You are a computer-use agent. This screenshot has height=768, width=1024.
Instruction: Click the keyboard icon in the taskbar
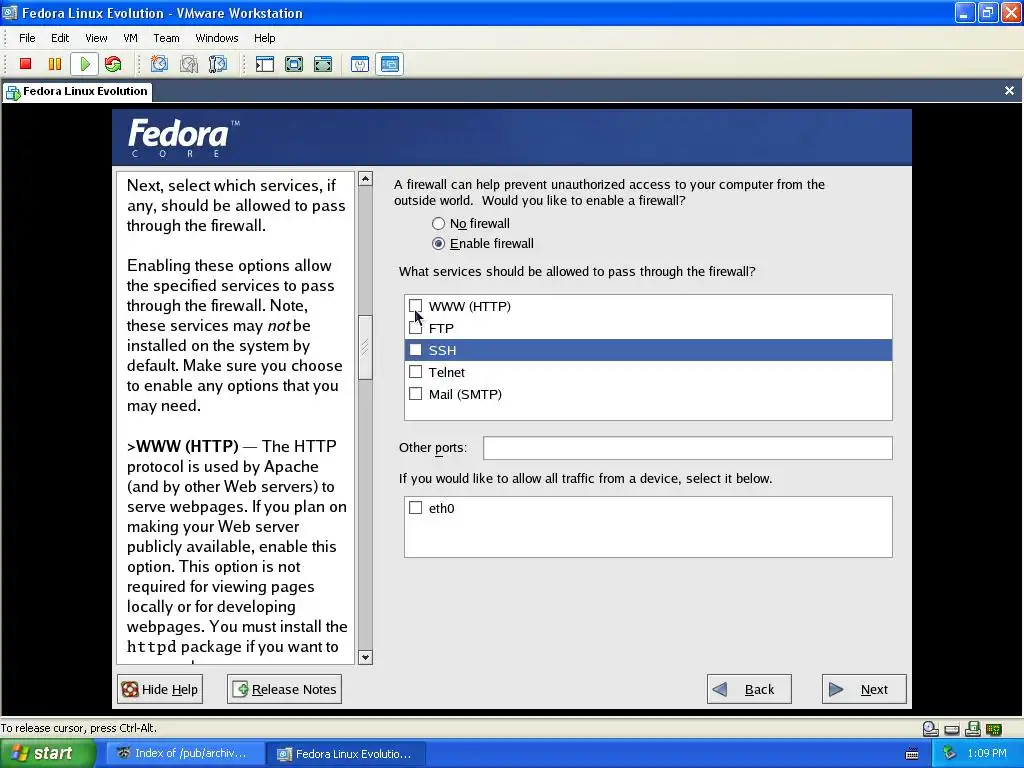[912, 754]
